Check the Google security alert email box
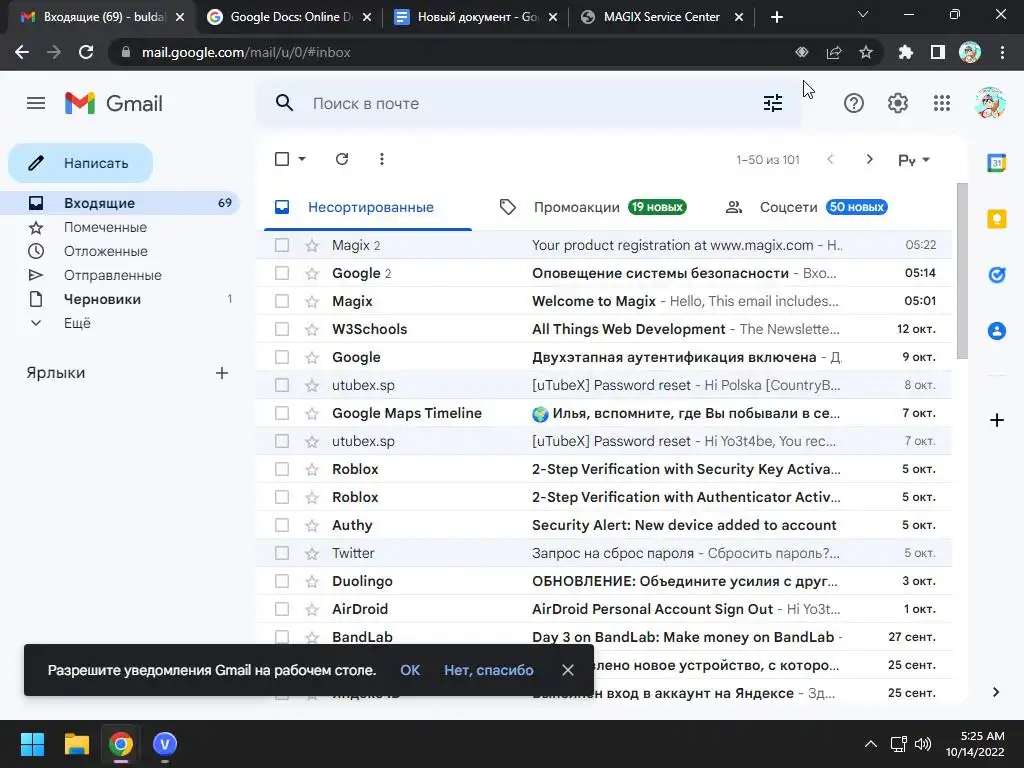Image resolution: width=1024 pixels, height=768 pixels. pyautogui.click(x=282, y=273)
